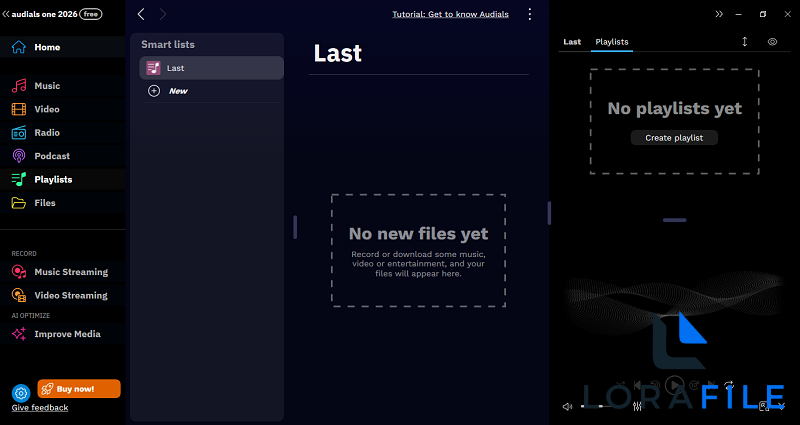
Task: Open the Music section
Action: point(62,86)
